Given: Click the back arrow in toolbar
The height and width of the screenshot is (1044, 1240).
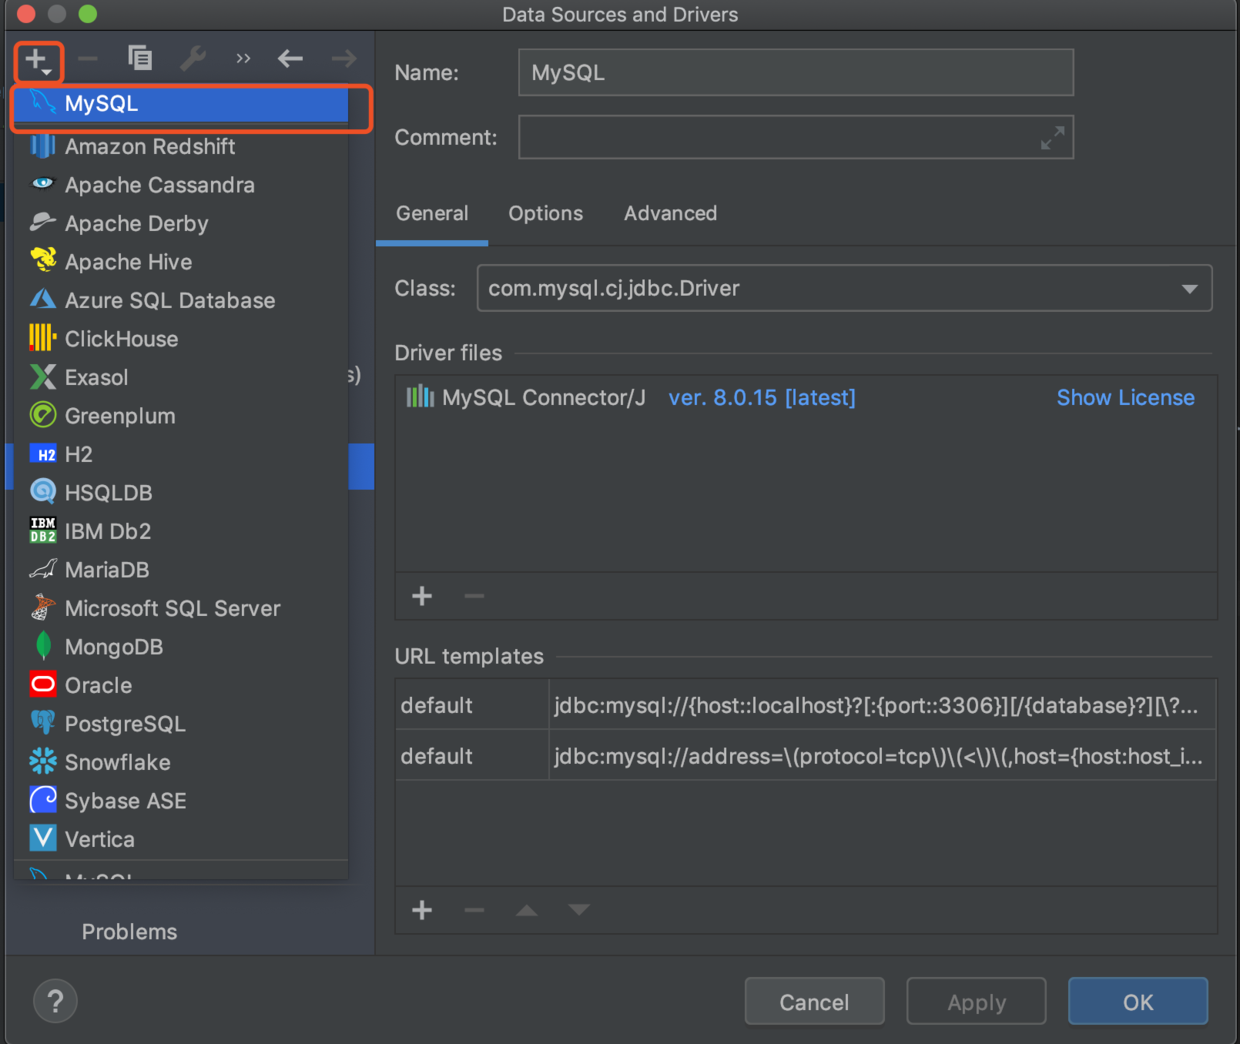Looking at the screenshot, I should (x=290, y=59).
